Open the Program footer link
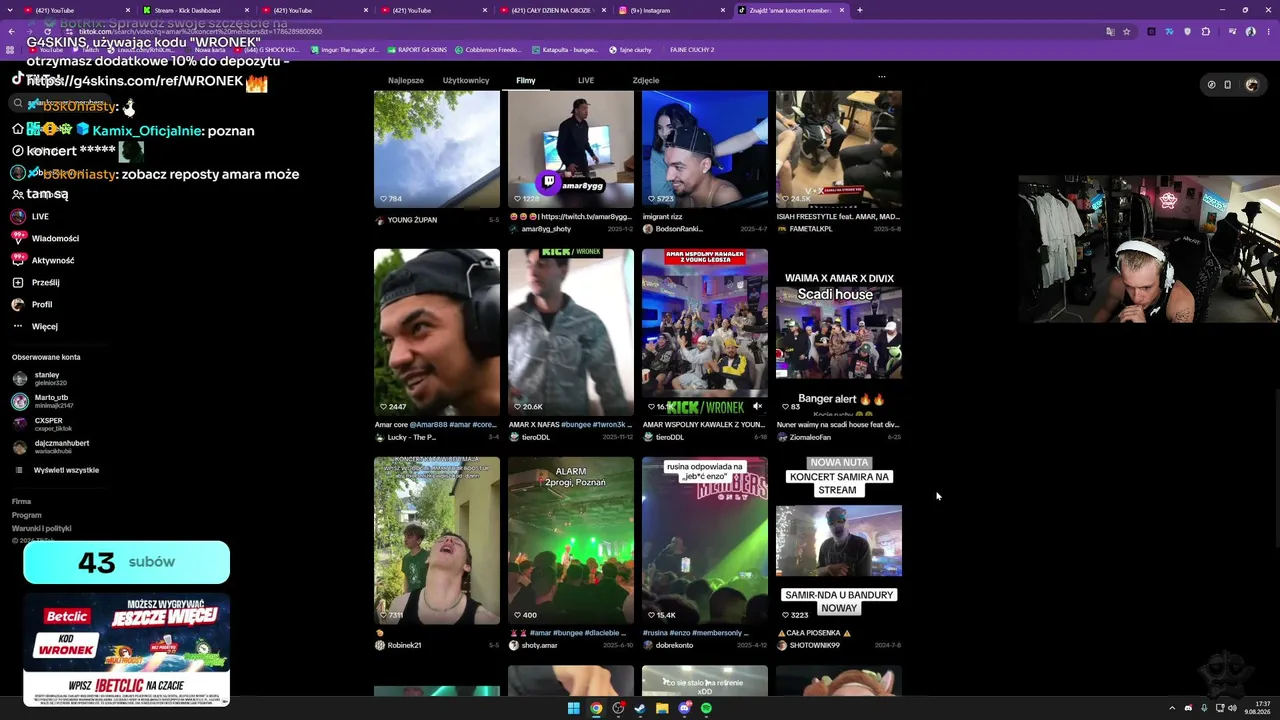Screen dimensions: 1280x720 pos(27,515)
